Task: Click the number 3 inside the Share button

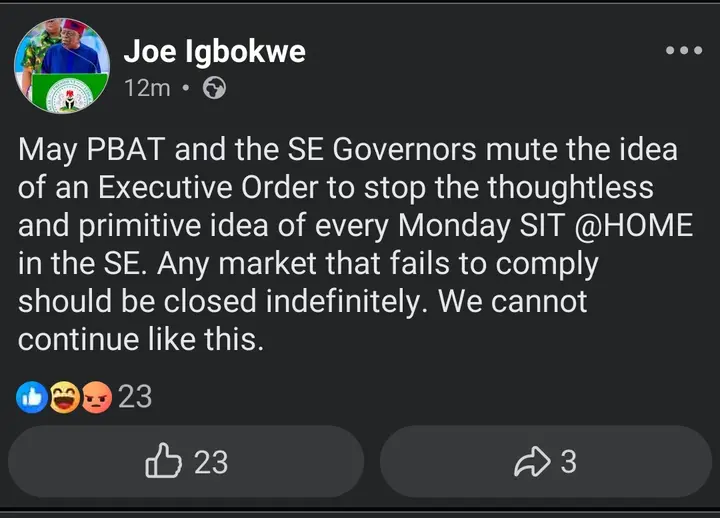Action: 568,462
